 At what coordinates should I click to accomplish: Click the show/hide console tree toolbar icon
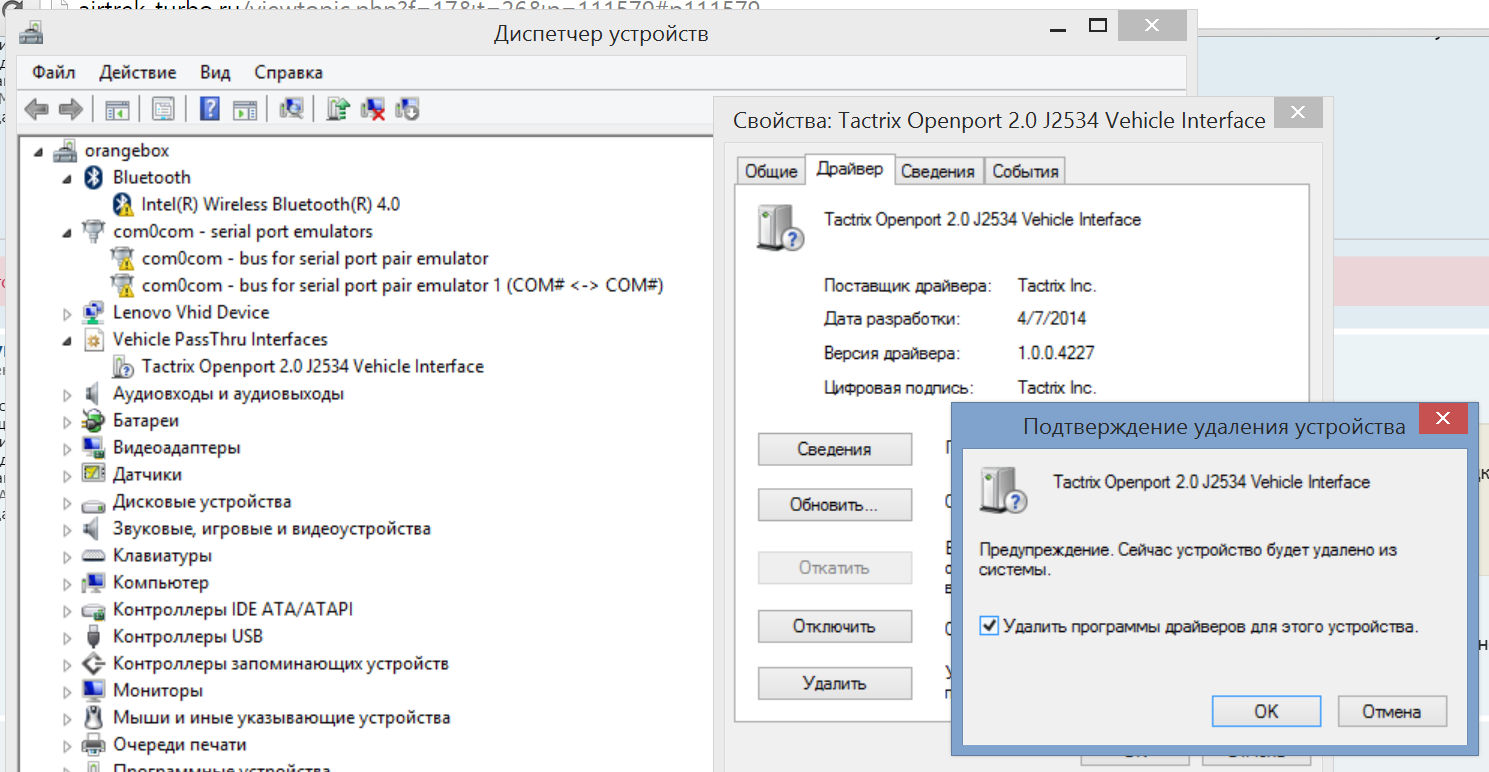click(x=117, y=109)
